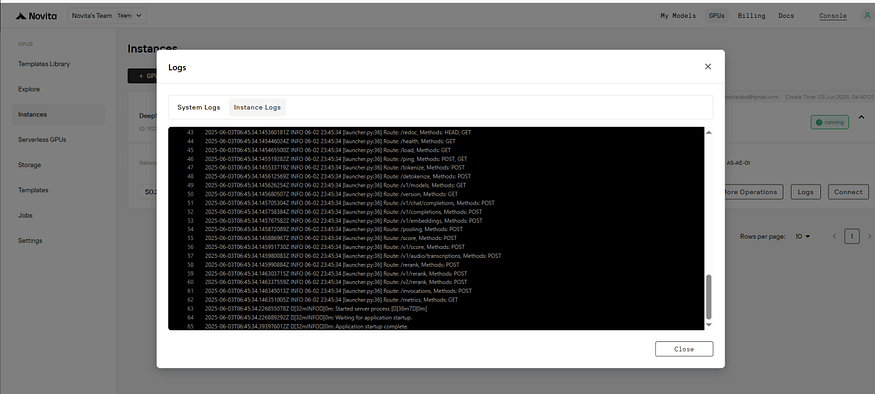The height and width of the screenshot is (394, 875).
Task: Click log line 65 Application startup complete
Action: 307,326
